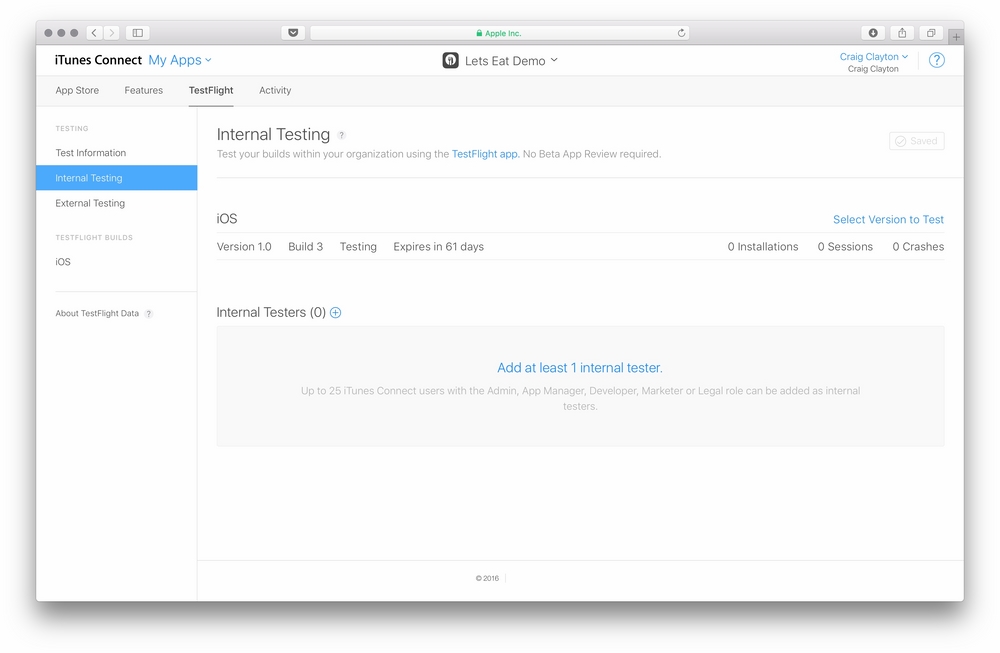The height and width of the screenshot is (653, 1000).
Task: Go back with Safari's back arrow
Action: click(x=94, y=33)
